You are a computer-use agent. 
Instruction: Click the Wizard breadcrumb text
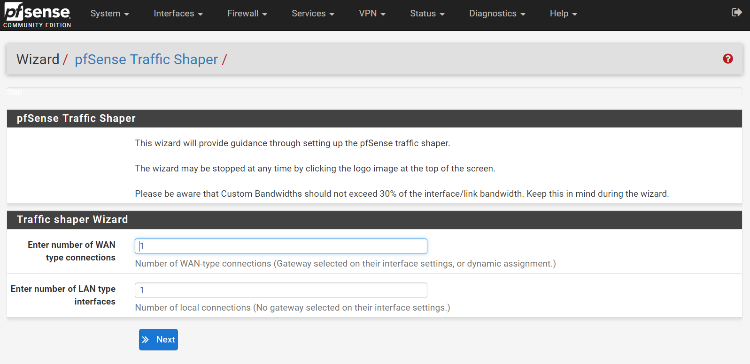(38, 59)
